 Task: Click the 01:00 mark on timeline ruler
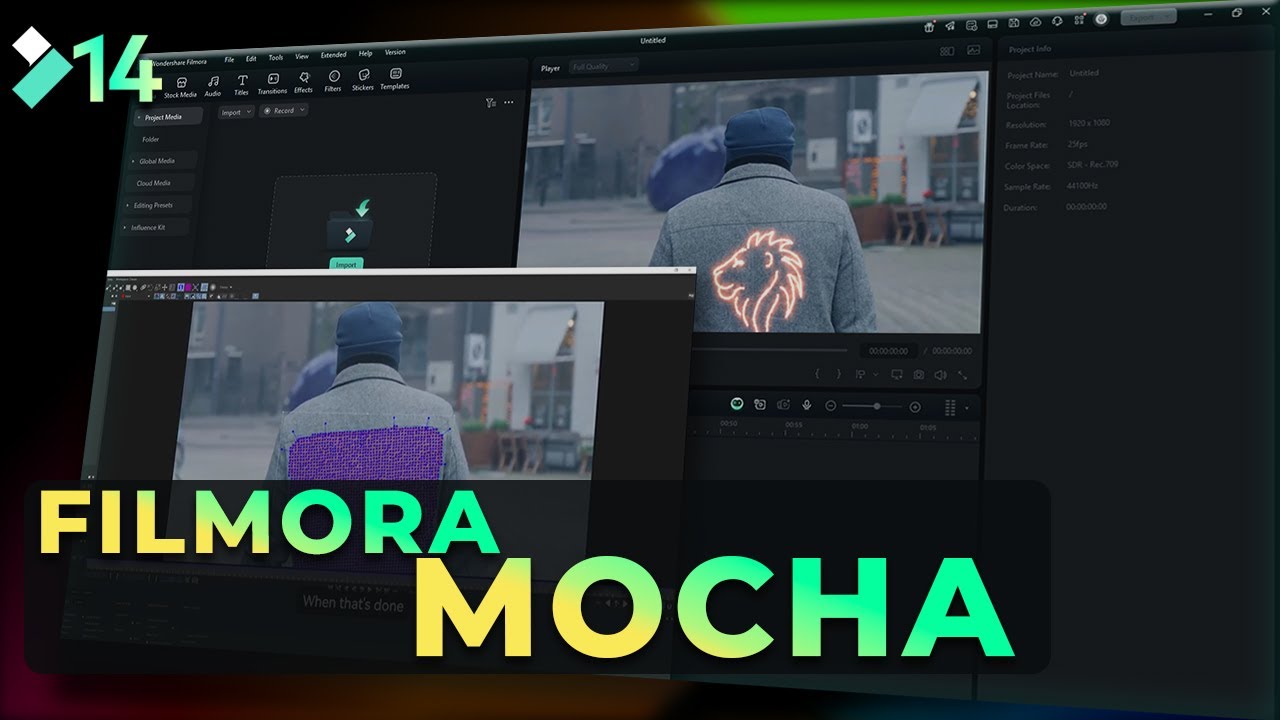point(859,426)
